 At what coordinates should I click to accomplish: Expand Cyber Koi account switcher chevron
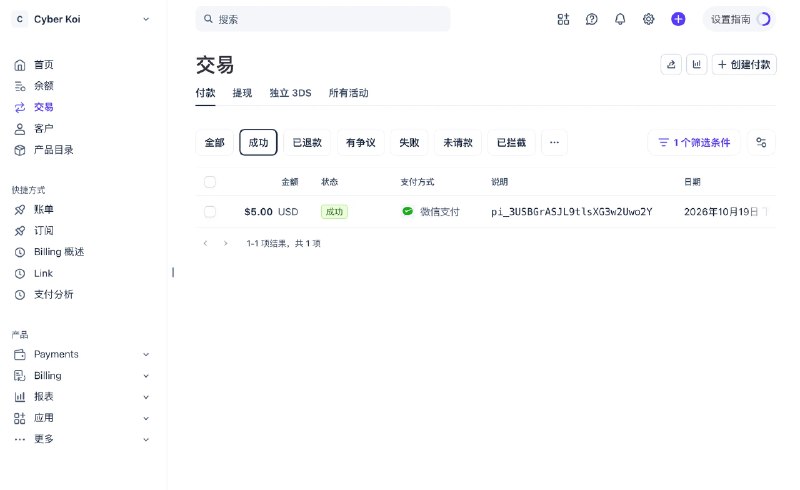[x=146, y=19]
